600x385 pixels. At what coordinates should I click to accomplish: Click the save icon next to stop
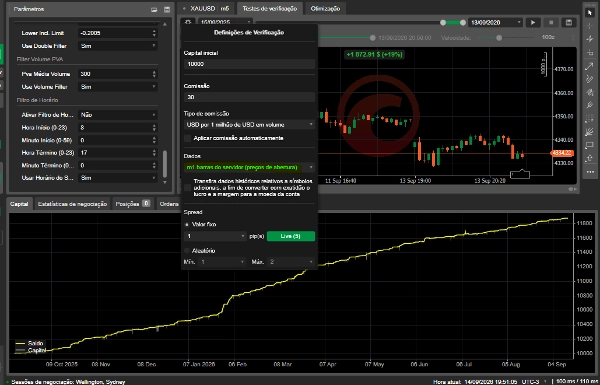(569, 23)
